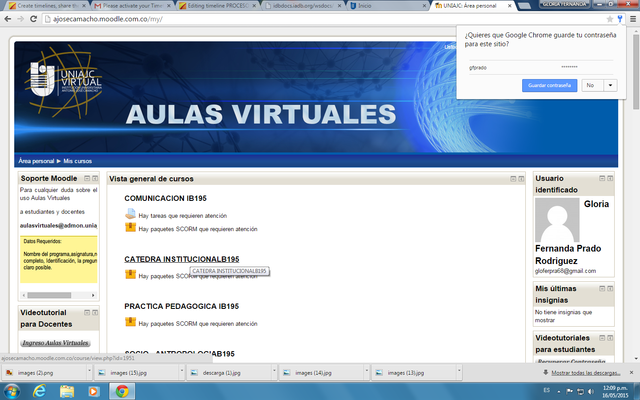Go back with the browser back arrow
Screen dimensions: 640x400
[8, 19]
